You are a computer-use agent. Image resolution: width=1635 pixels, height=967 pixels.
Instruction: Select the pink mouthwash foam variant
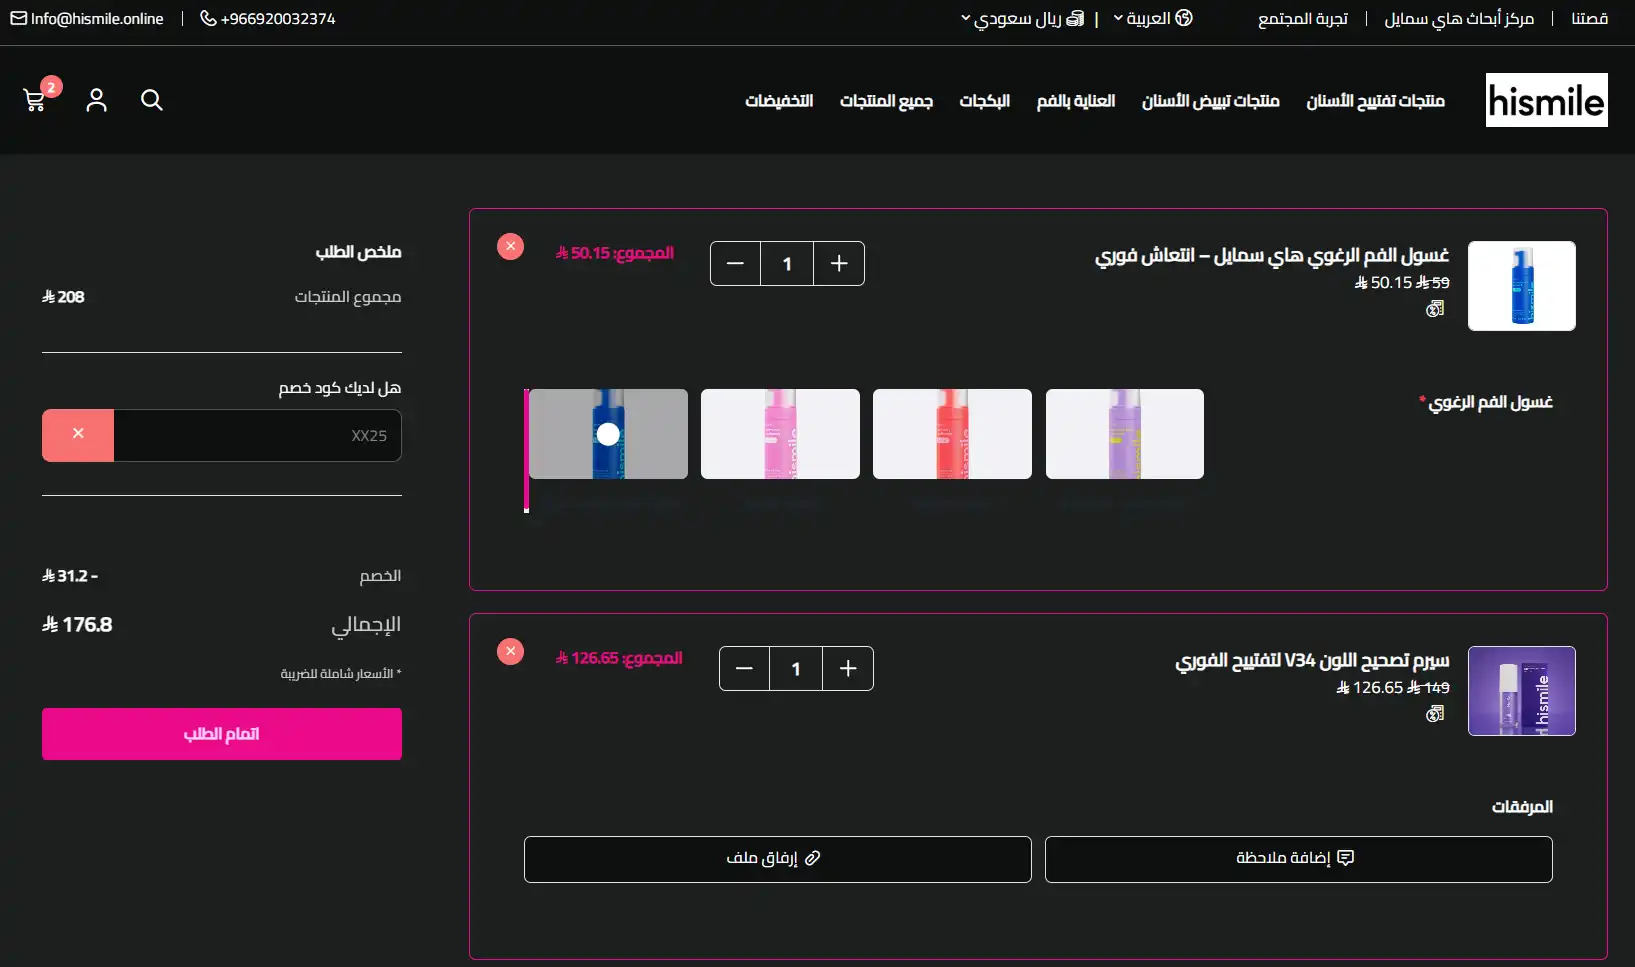[x=780, y=434]
